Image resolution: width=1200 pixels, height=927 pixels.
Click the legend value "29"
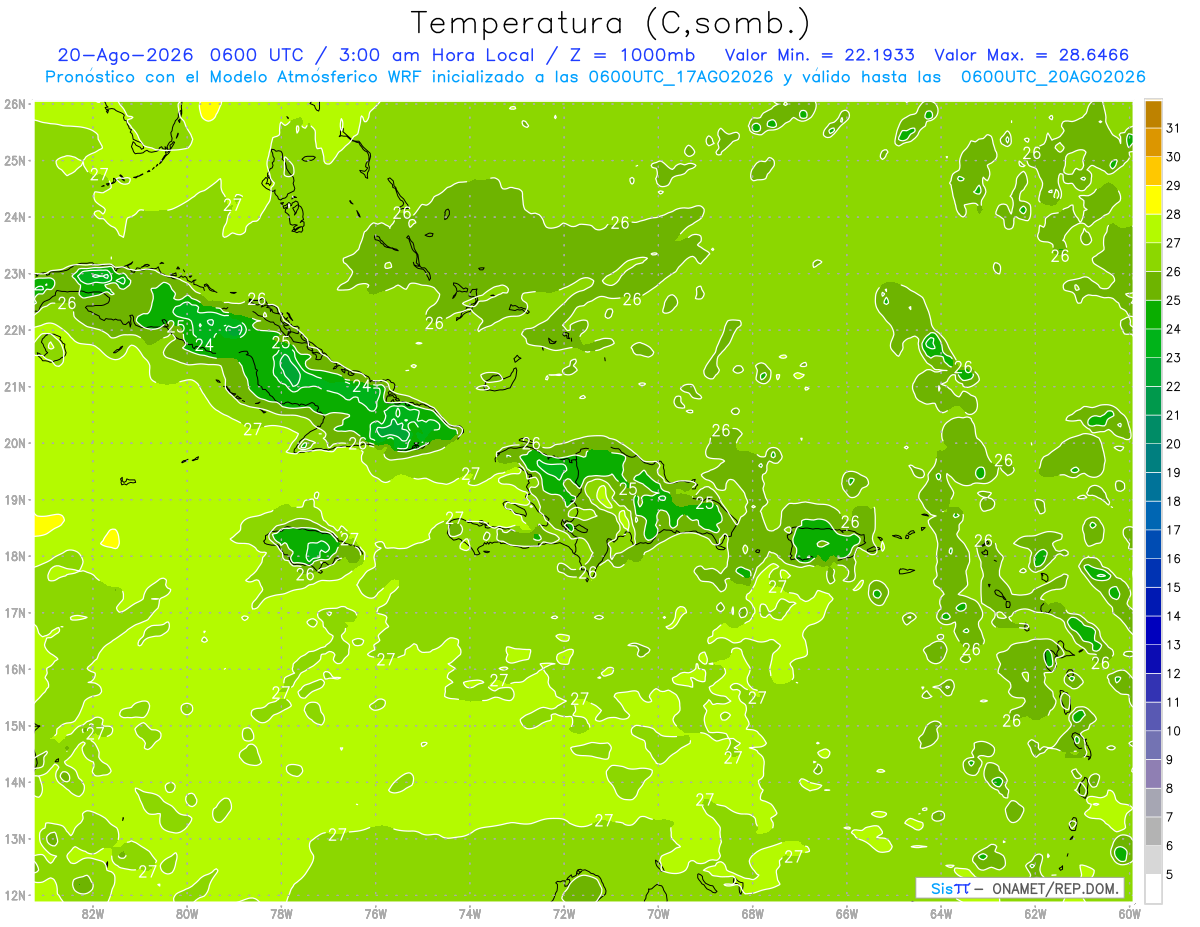coord(1173,185)
